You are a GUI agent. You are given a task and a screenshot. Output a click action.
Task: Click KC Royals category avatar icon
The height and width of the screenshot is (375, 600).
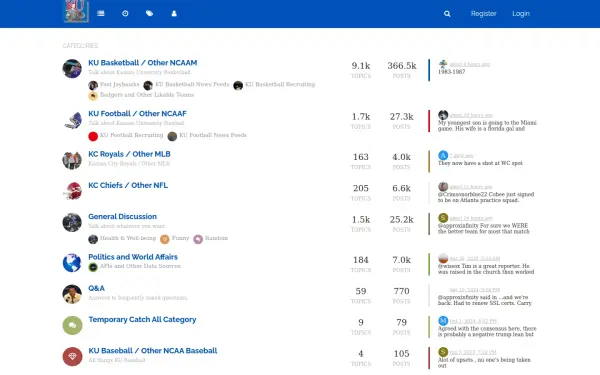pyautogui.click(x=72, y=160)
